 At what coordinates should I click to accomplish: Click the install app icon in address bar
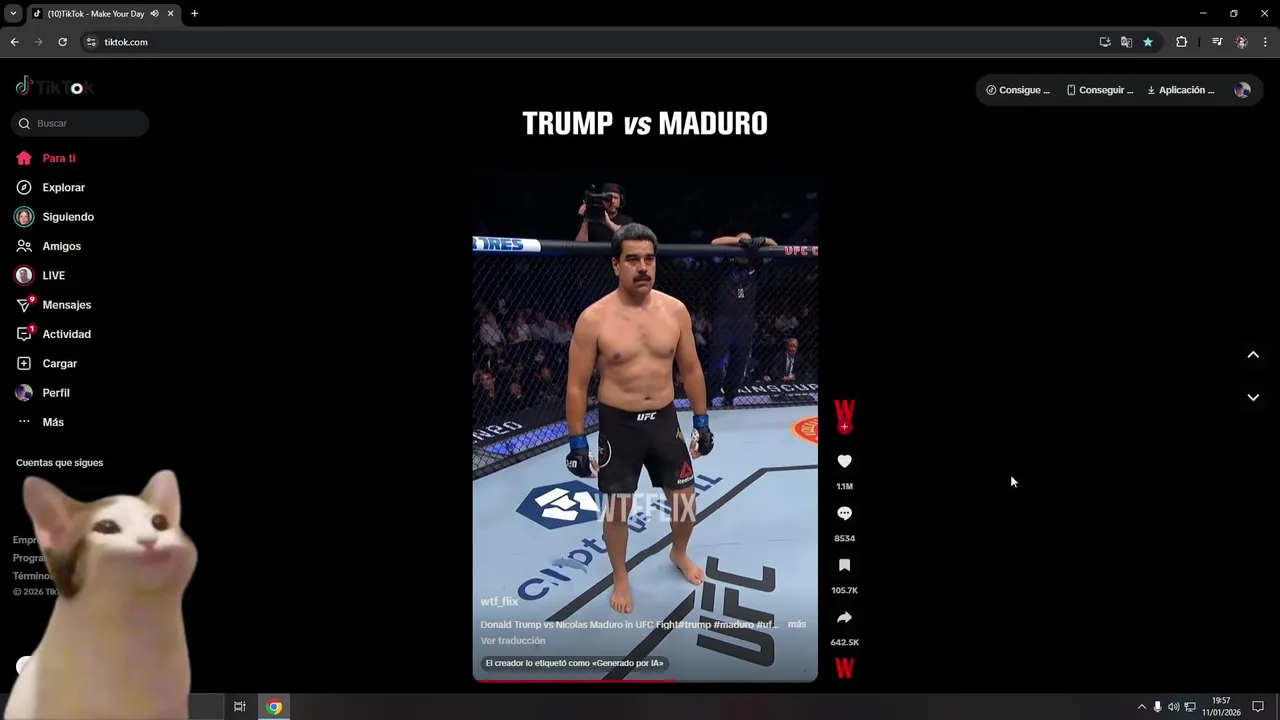click(1105, 42)
